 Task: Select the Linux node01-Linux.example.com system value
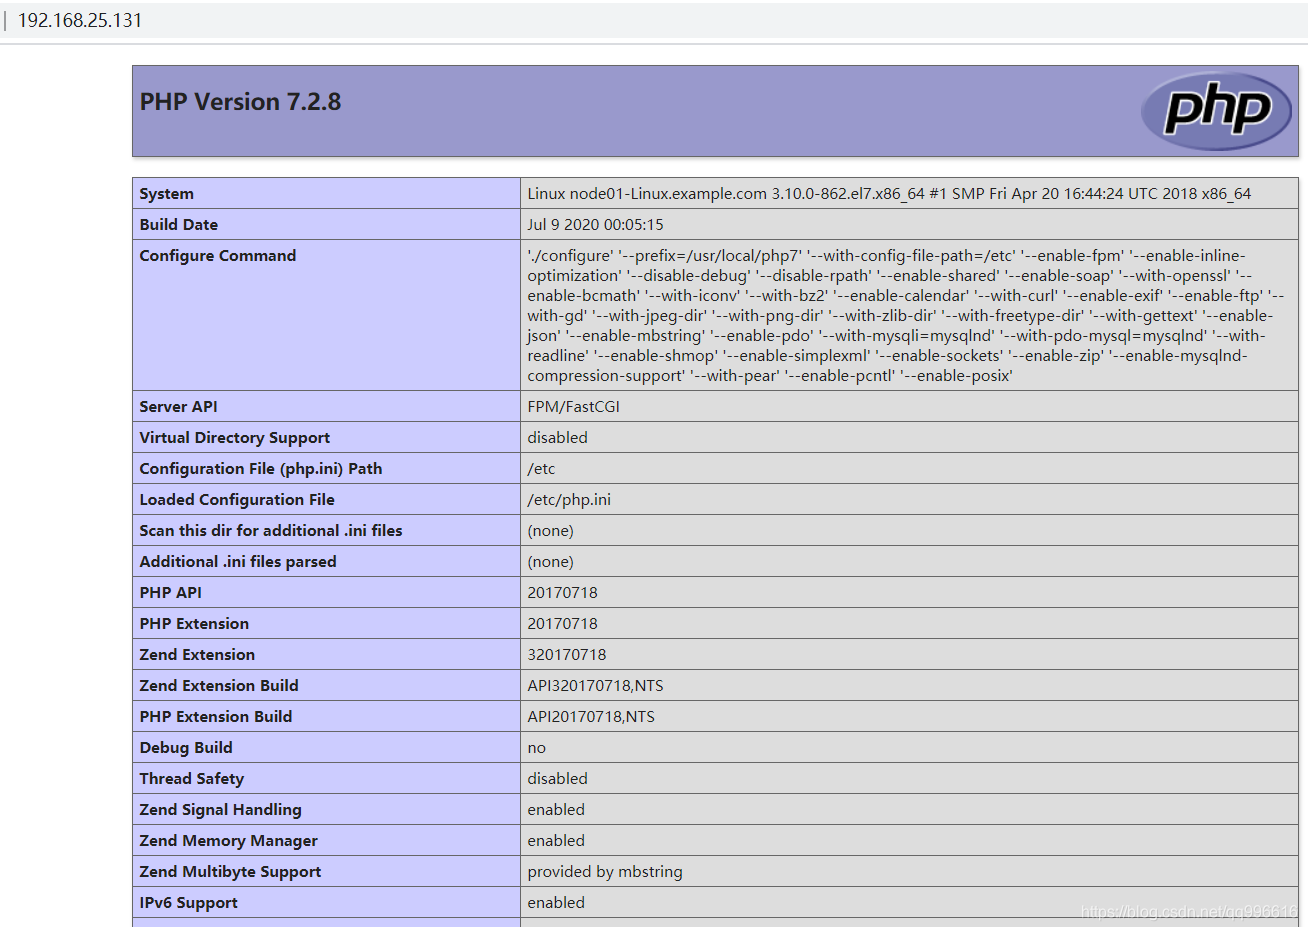tap(889, 194)
